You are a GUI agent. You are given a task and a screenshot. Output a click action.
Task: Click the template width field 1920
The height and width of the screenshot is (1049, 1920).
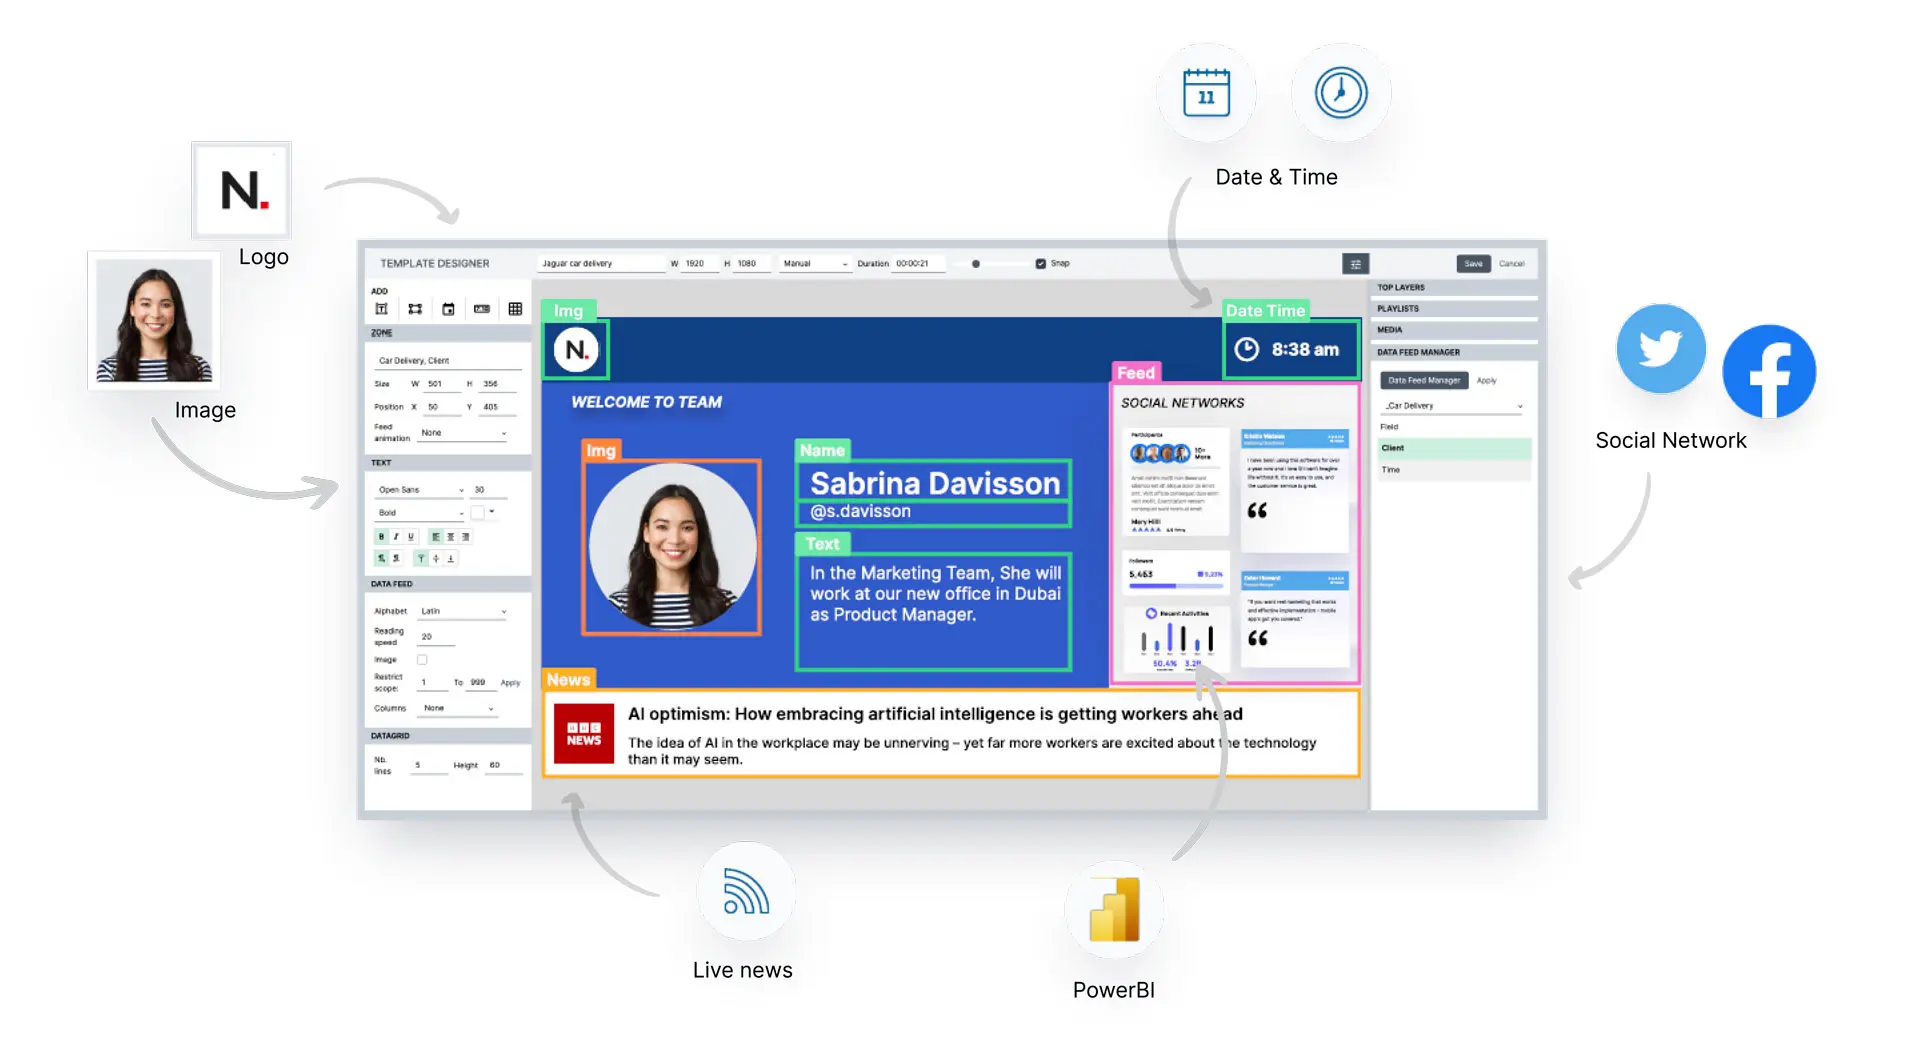tap(699, 264)
